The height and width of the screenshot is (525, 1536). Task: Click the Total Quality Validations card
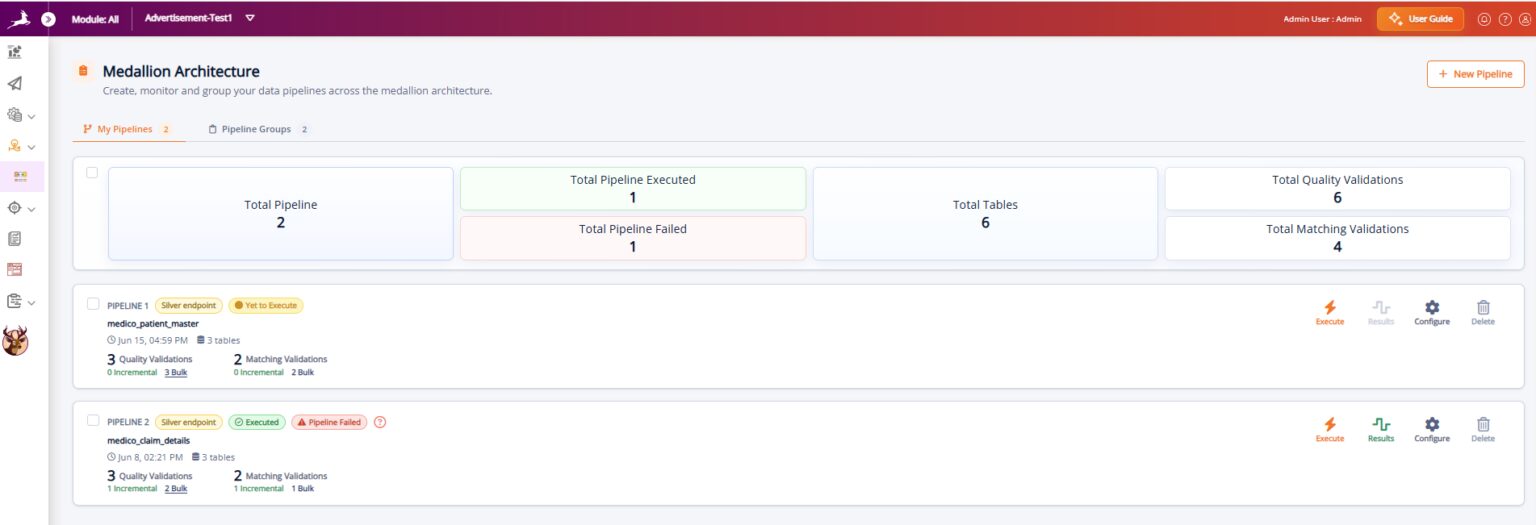tap(1338, 189)
